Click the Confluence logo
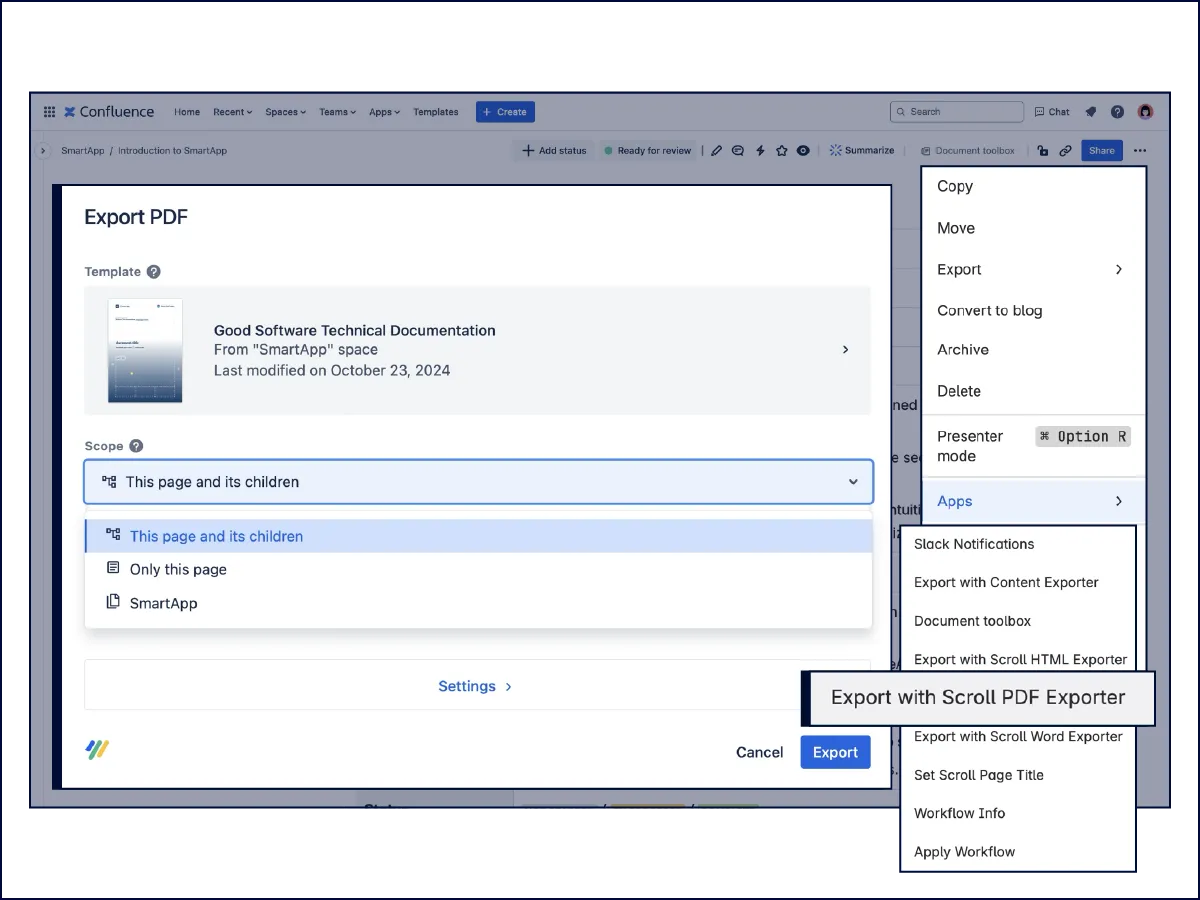 109,112
